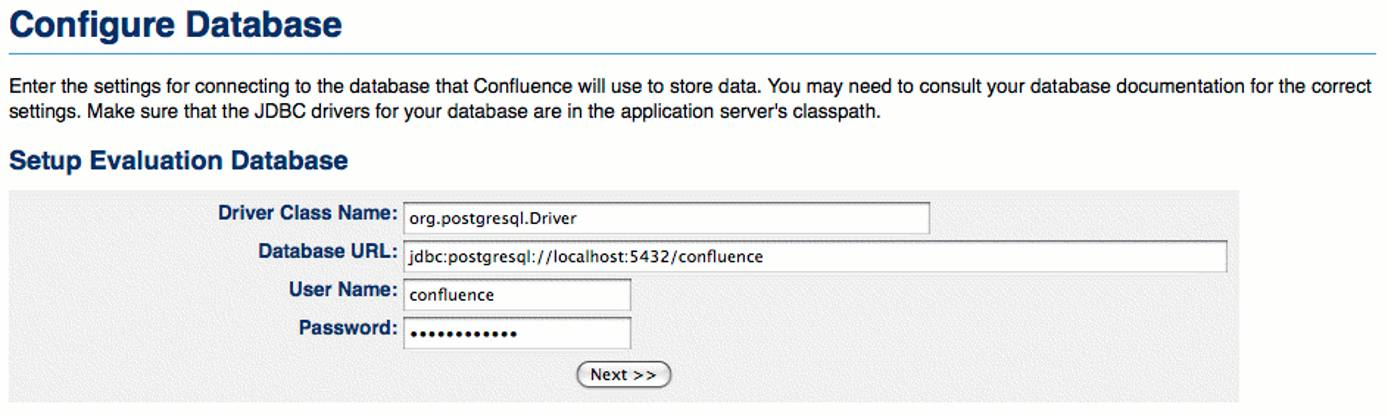This screenshot has width=1388, height=417.
Task: Click into the Database URL text box
Action: click(x=814, y=257)
